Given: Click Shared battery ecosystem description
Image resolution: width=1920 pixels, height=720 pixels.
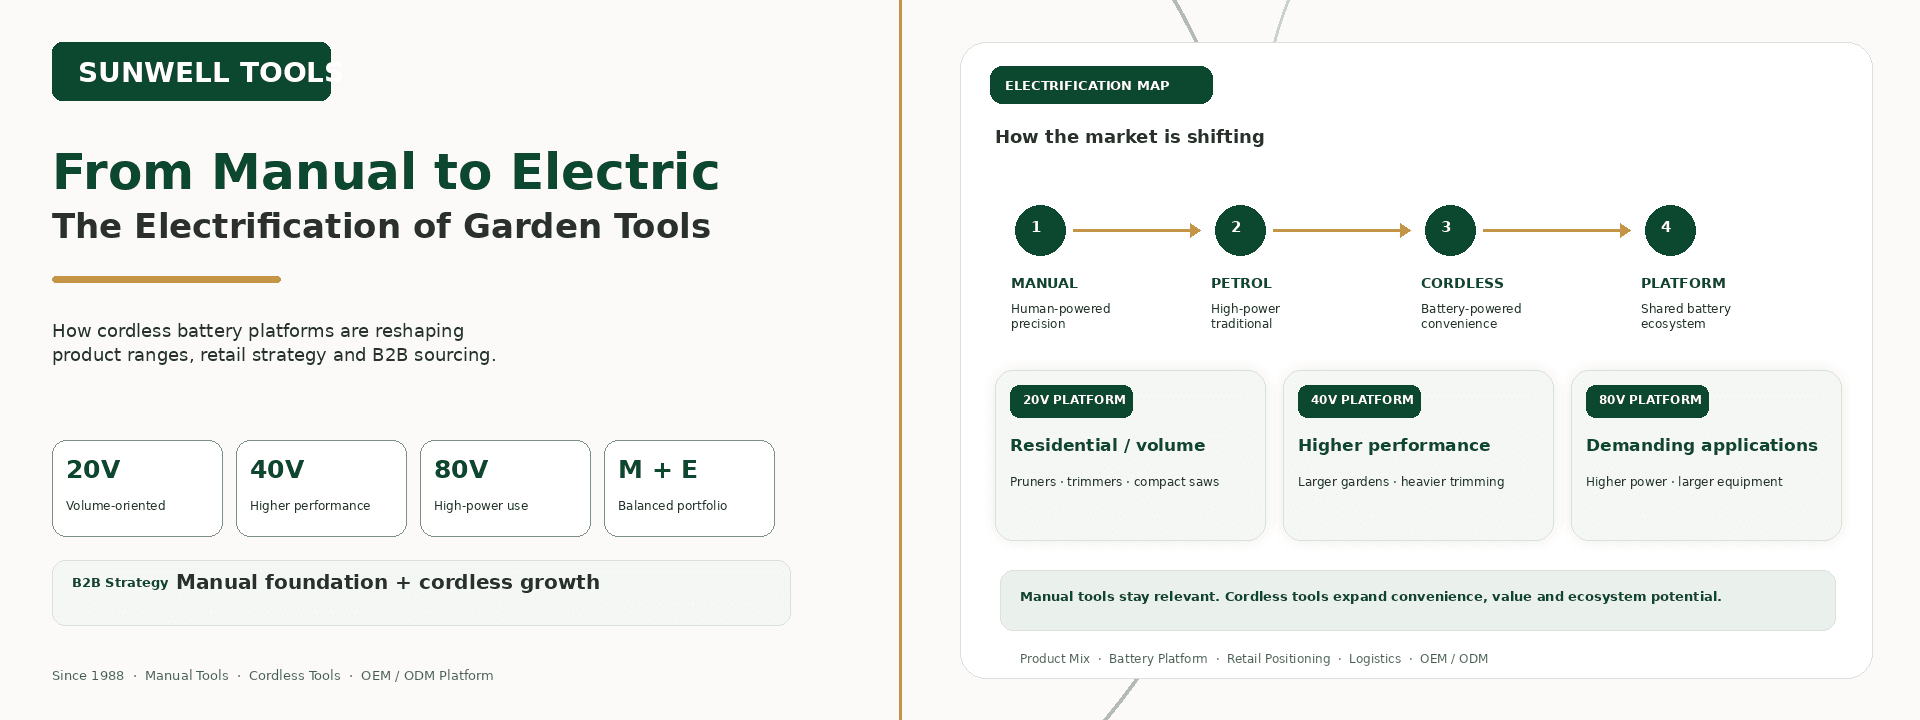Looking at the screenshot, I should [1685, 316].
